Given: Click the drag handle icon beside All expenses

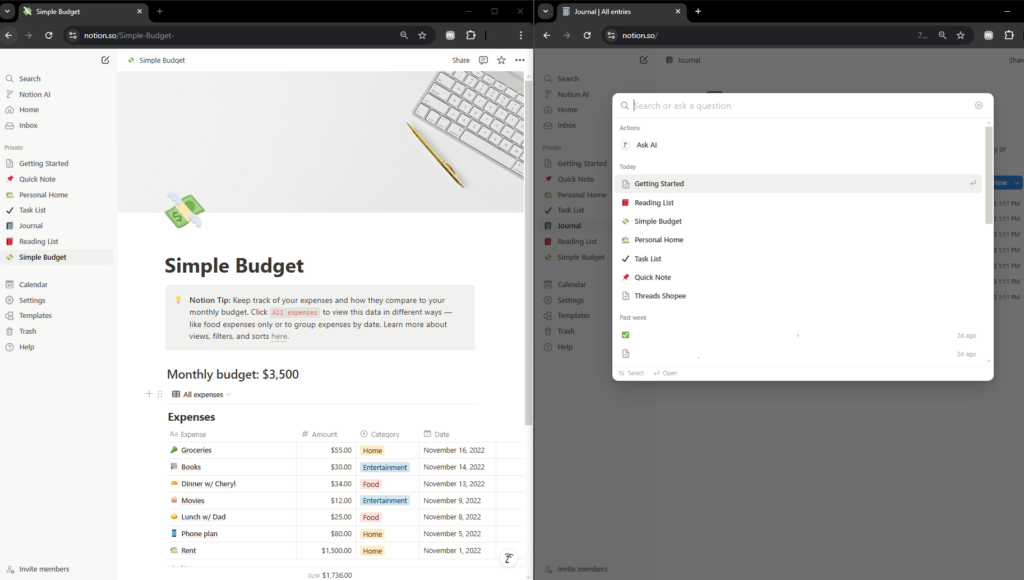Looking at the screenshot, I should coord(160,394).
